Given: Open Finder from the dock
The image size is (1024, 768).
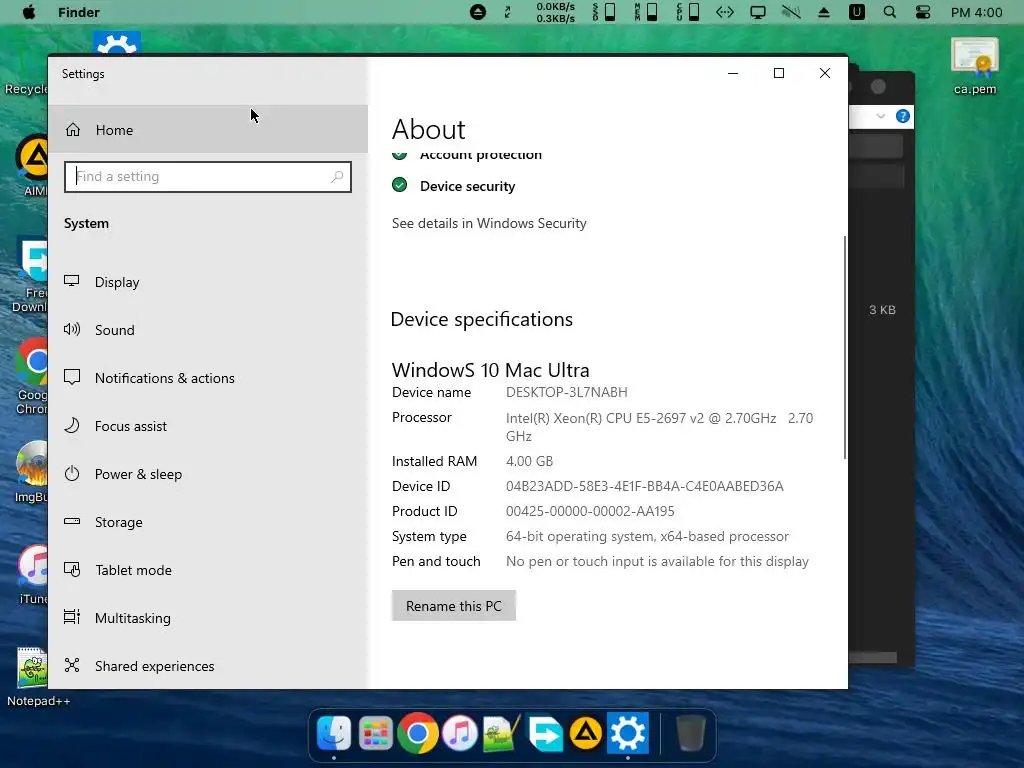Looking at the screenshot, I should point(334,733).
